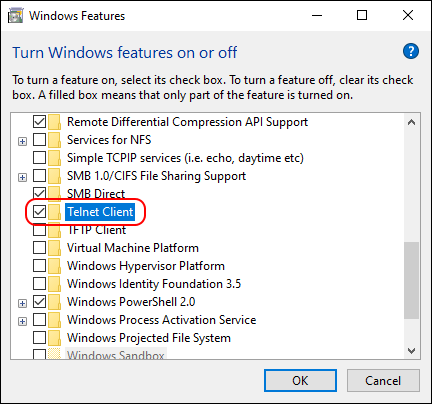This screenshot has height=404, width=432.
Task: Expand SMB 1.0/CIFS File Sharing Support
Action: pyautogui.click(x=22, y=177)
